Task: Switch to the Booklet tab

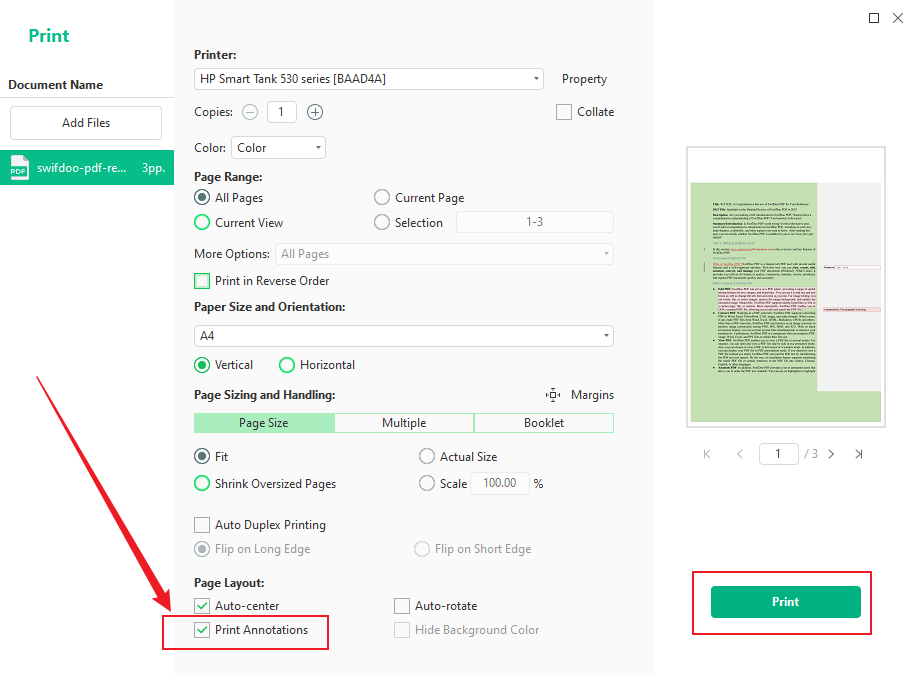Action: click(x=543, y=423)
